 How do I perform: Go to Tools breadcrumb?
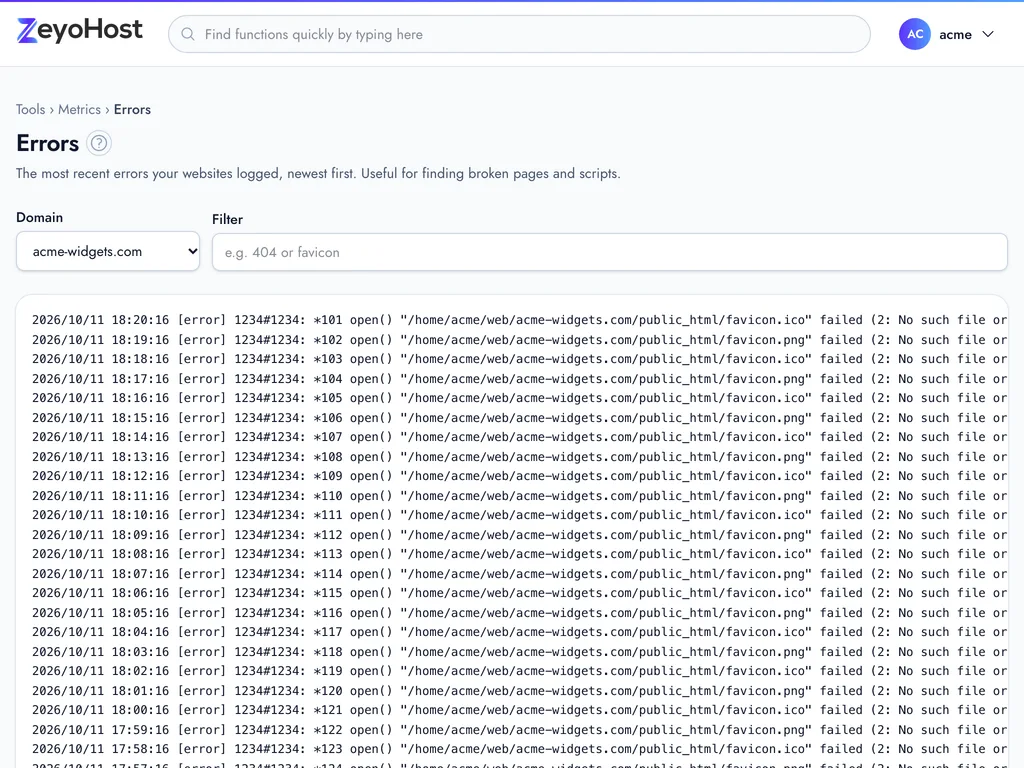pos(31,109)
